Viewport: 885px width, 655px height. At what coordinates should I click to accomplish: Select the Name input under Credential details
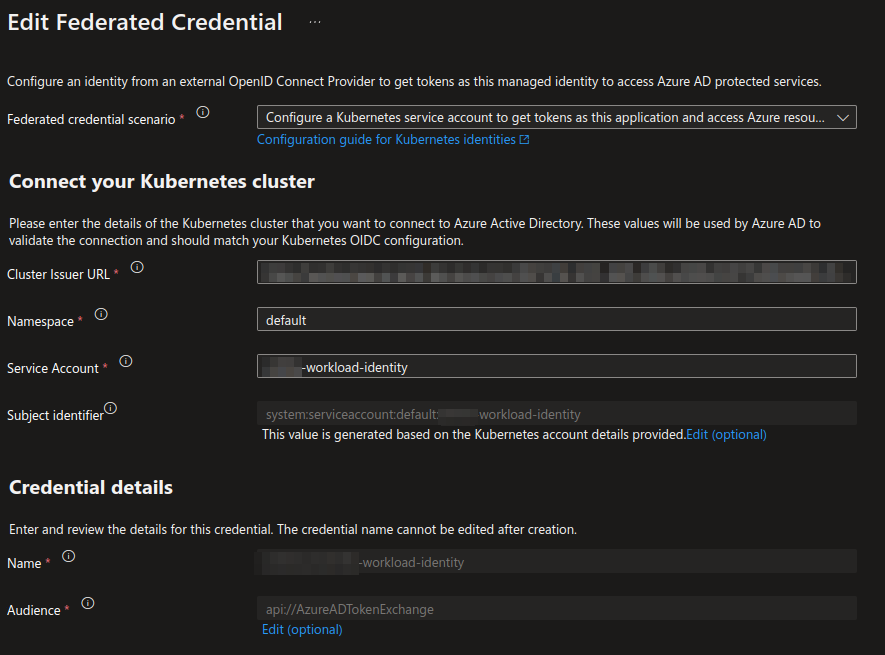click(556, 561)
